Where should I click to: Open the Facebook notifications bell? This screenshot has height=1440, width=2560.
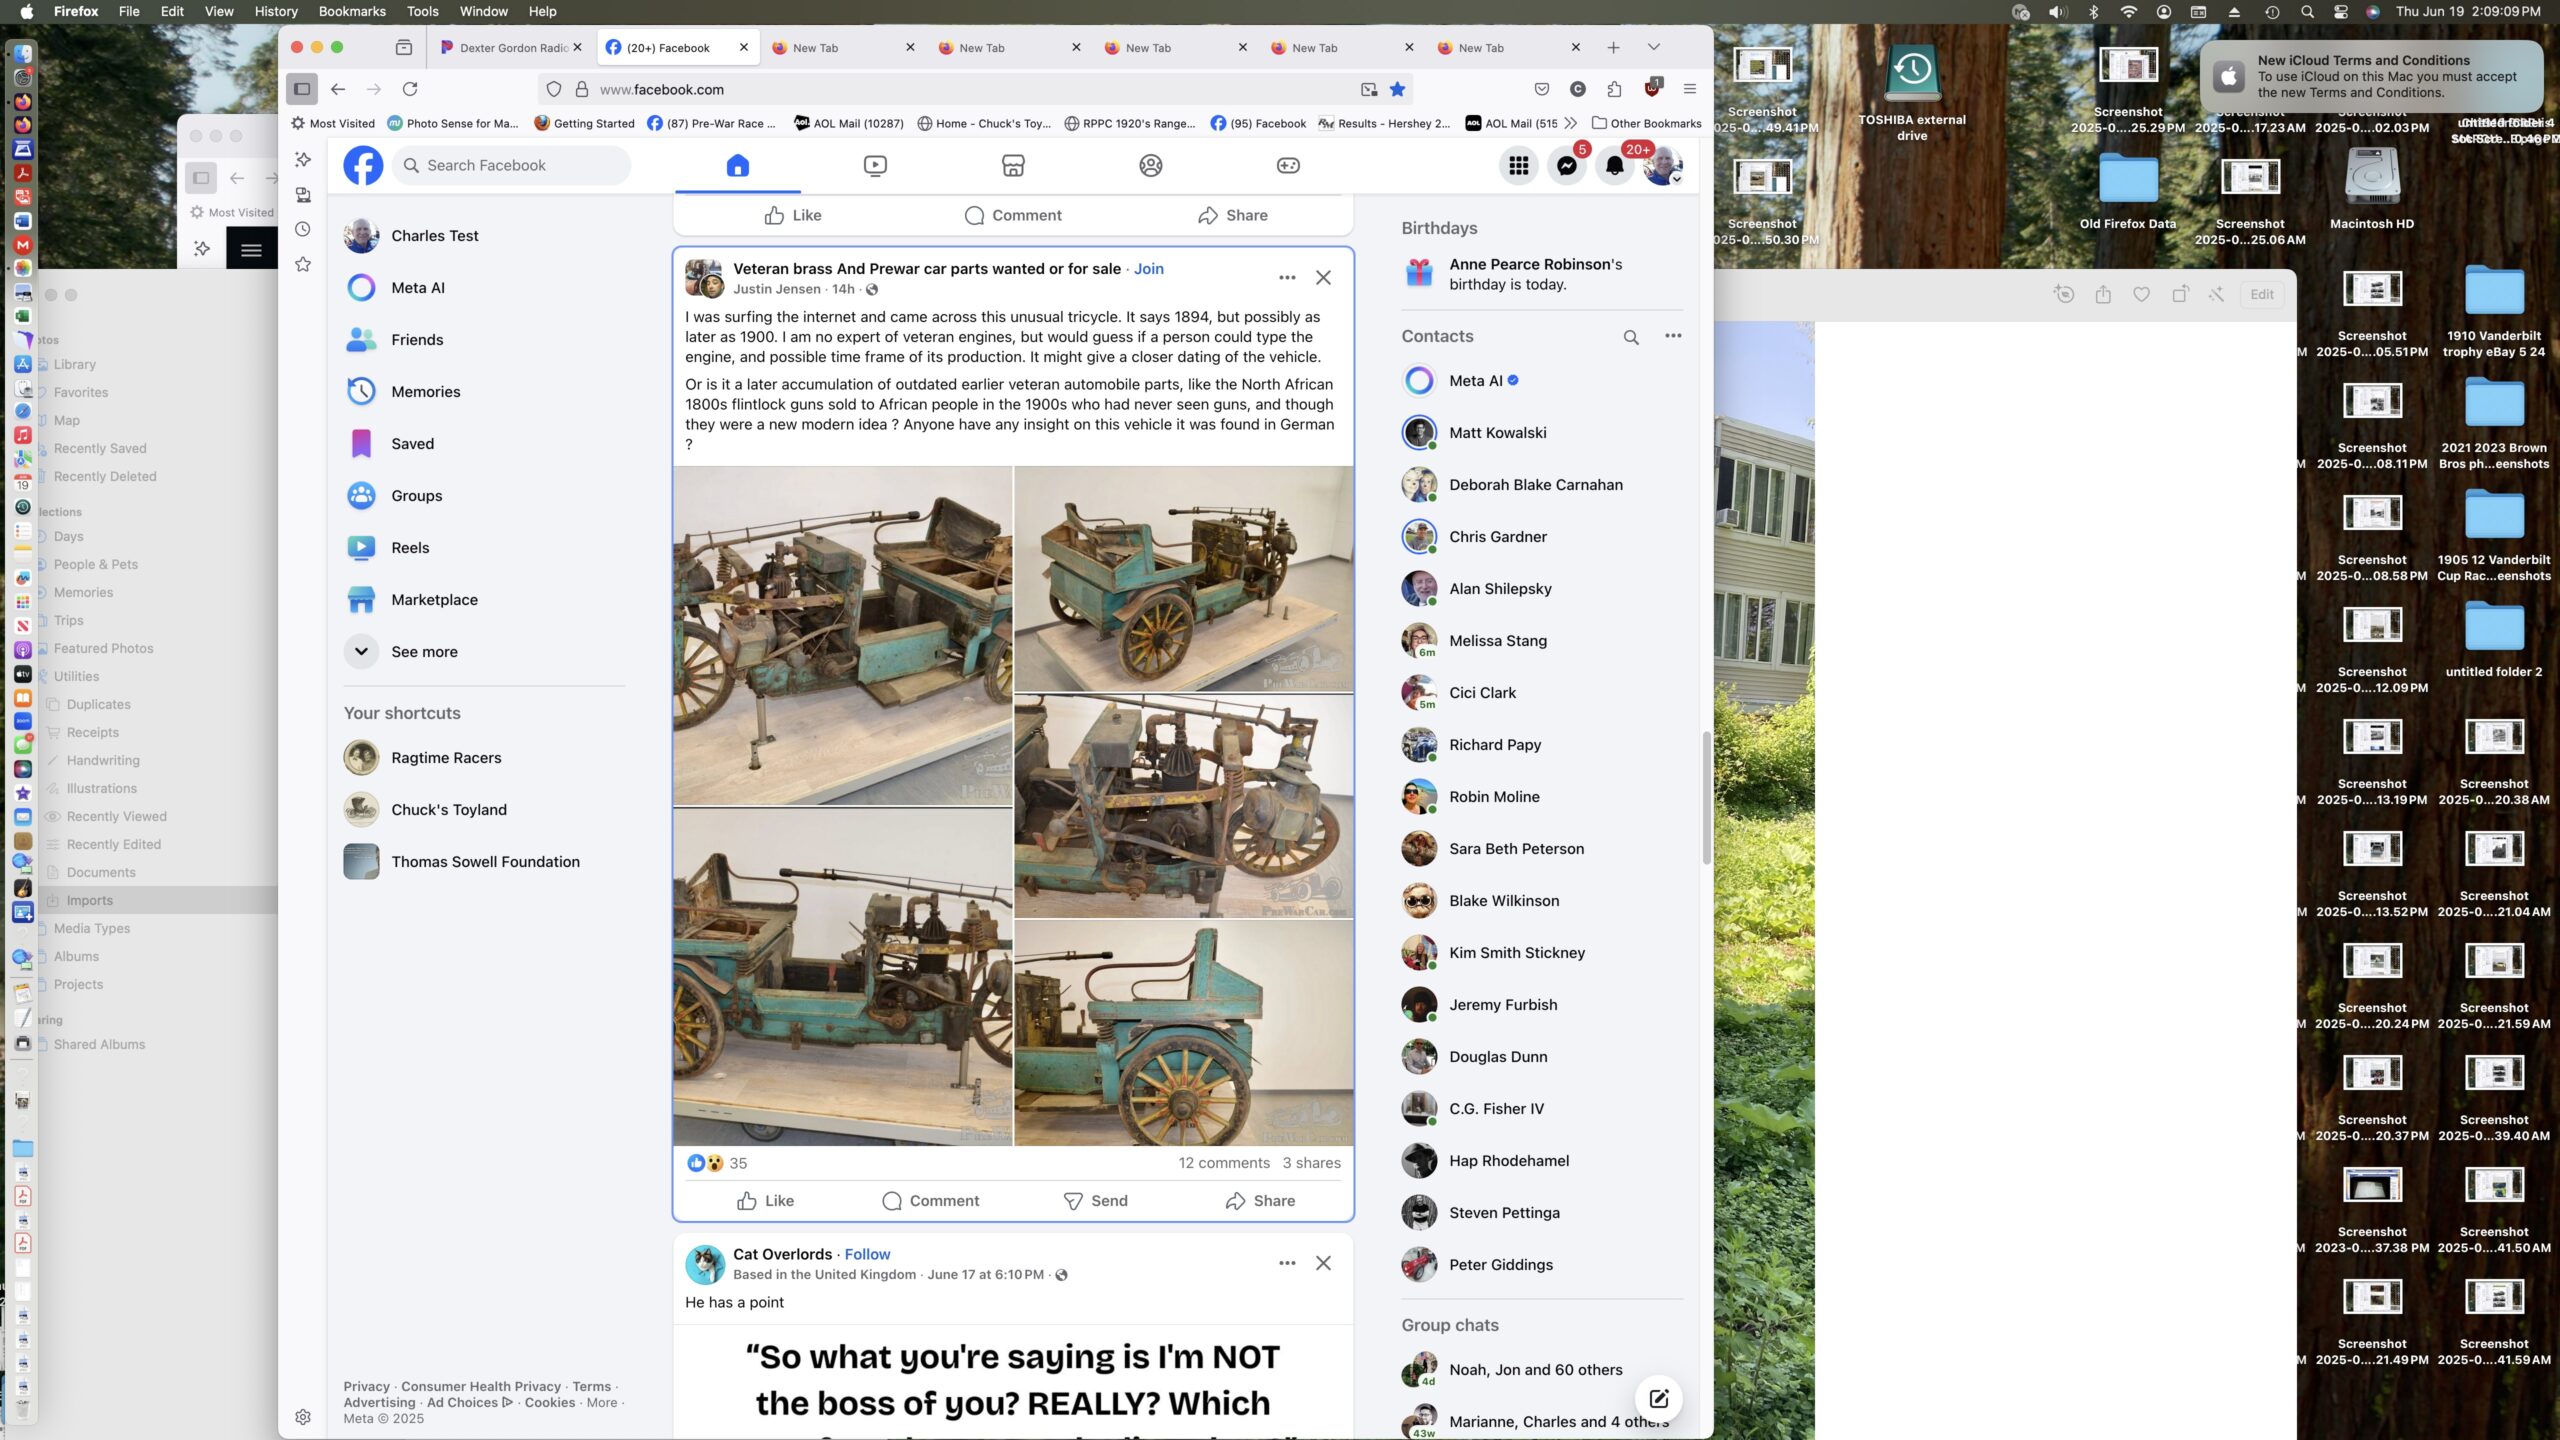pos(1614,166)
